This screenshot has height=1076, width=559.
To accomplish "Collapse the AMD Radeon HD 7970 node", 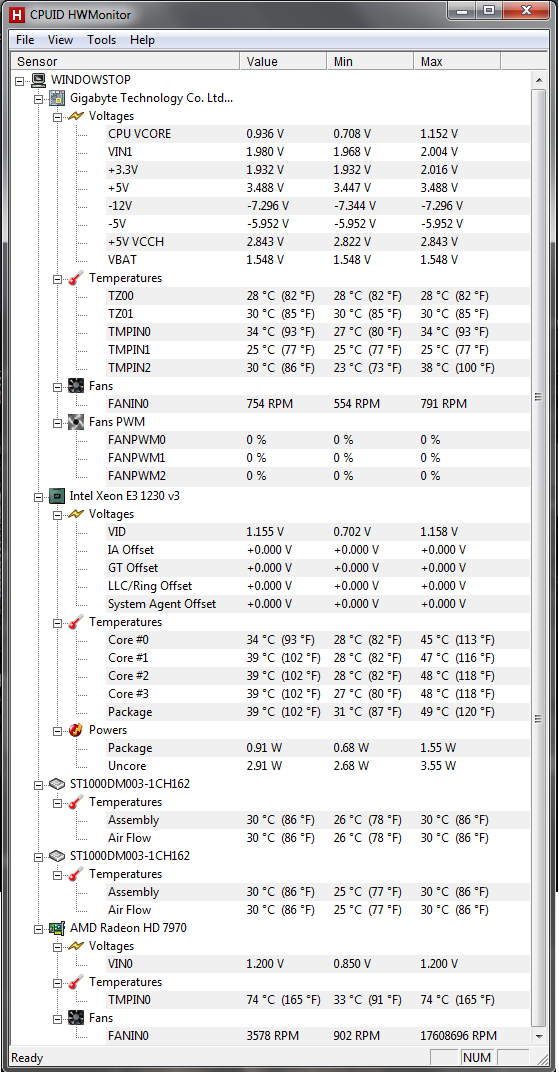I will tap(39, 928).
